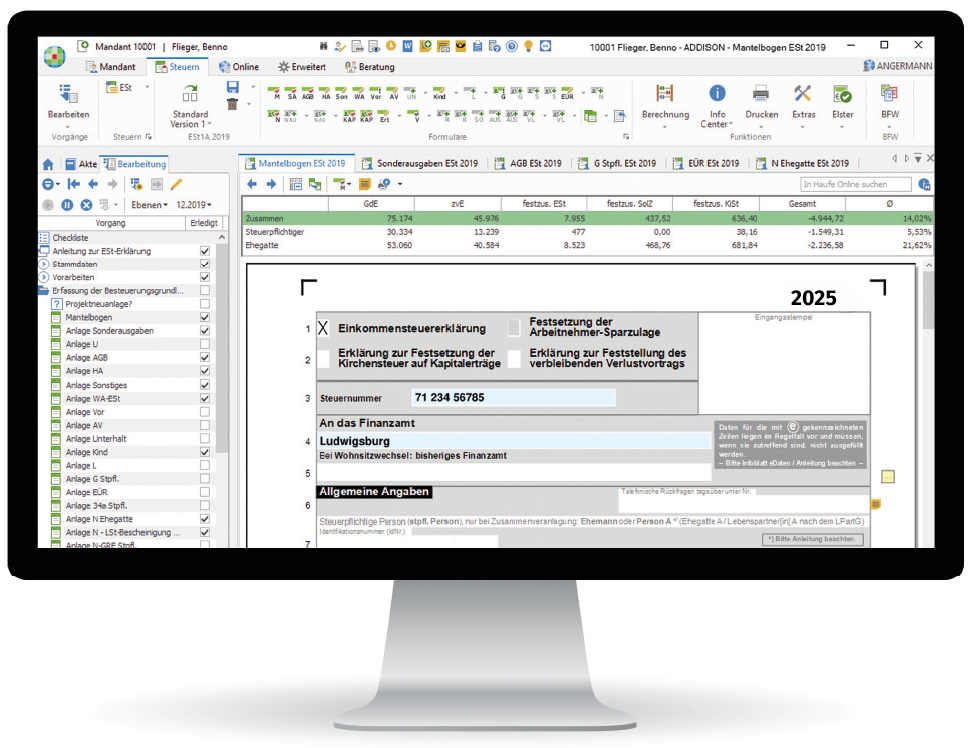970x748 pixels.
Task: Click the home icon in left panel
Action: pos(47,164)
